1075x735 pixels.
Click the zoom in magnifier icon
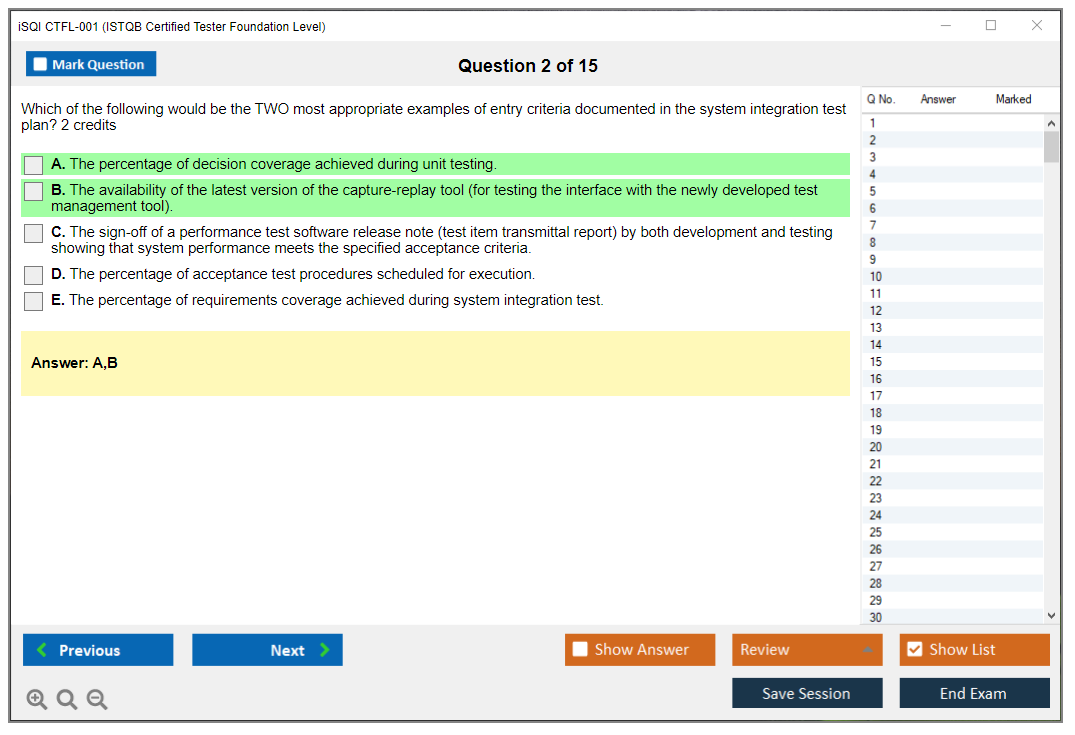click(x=37, y=700)
